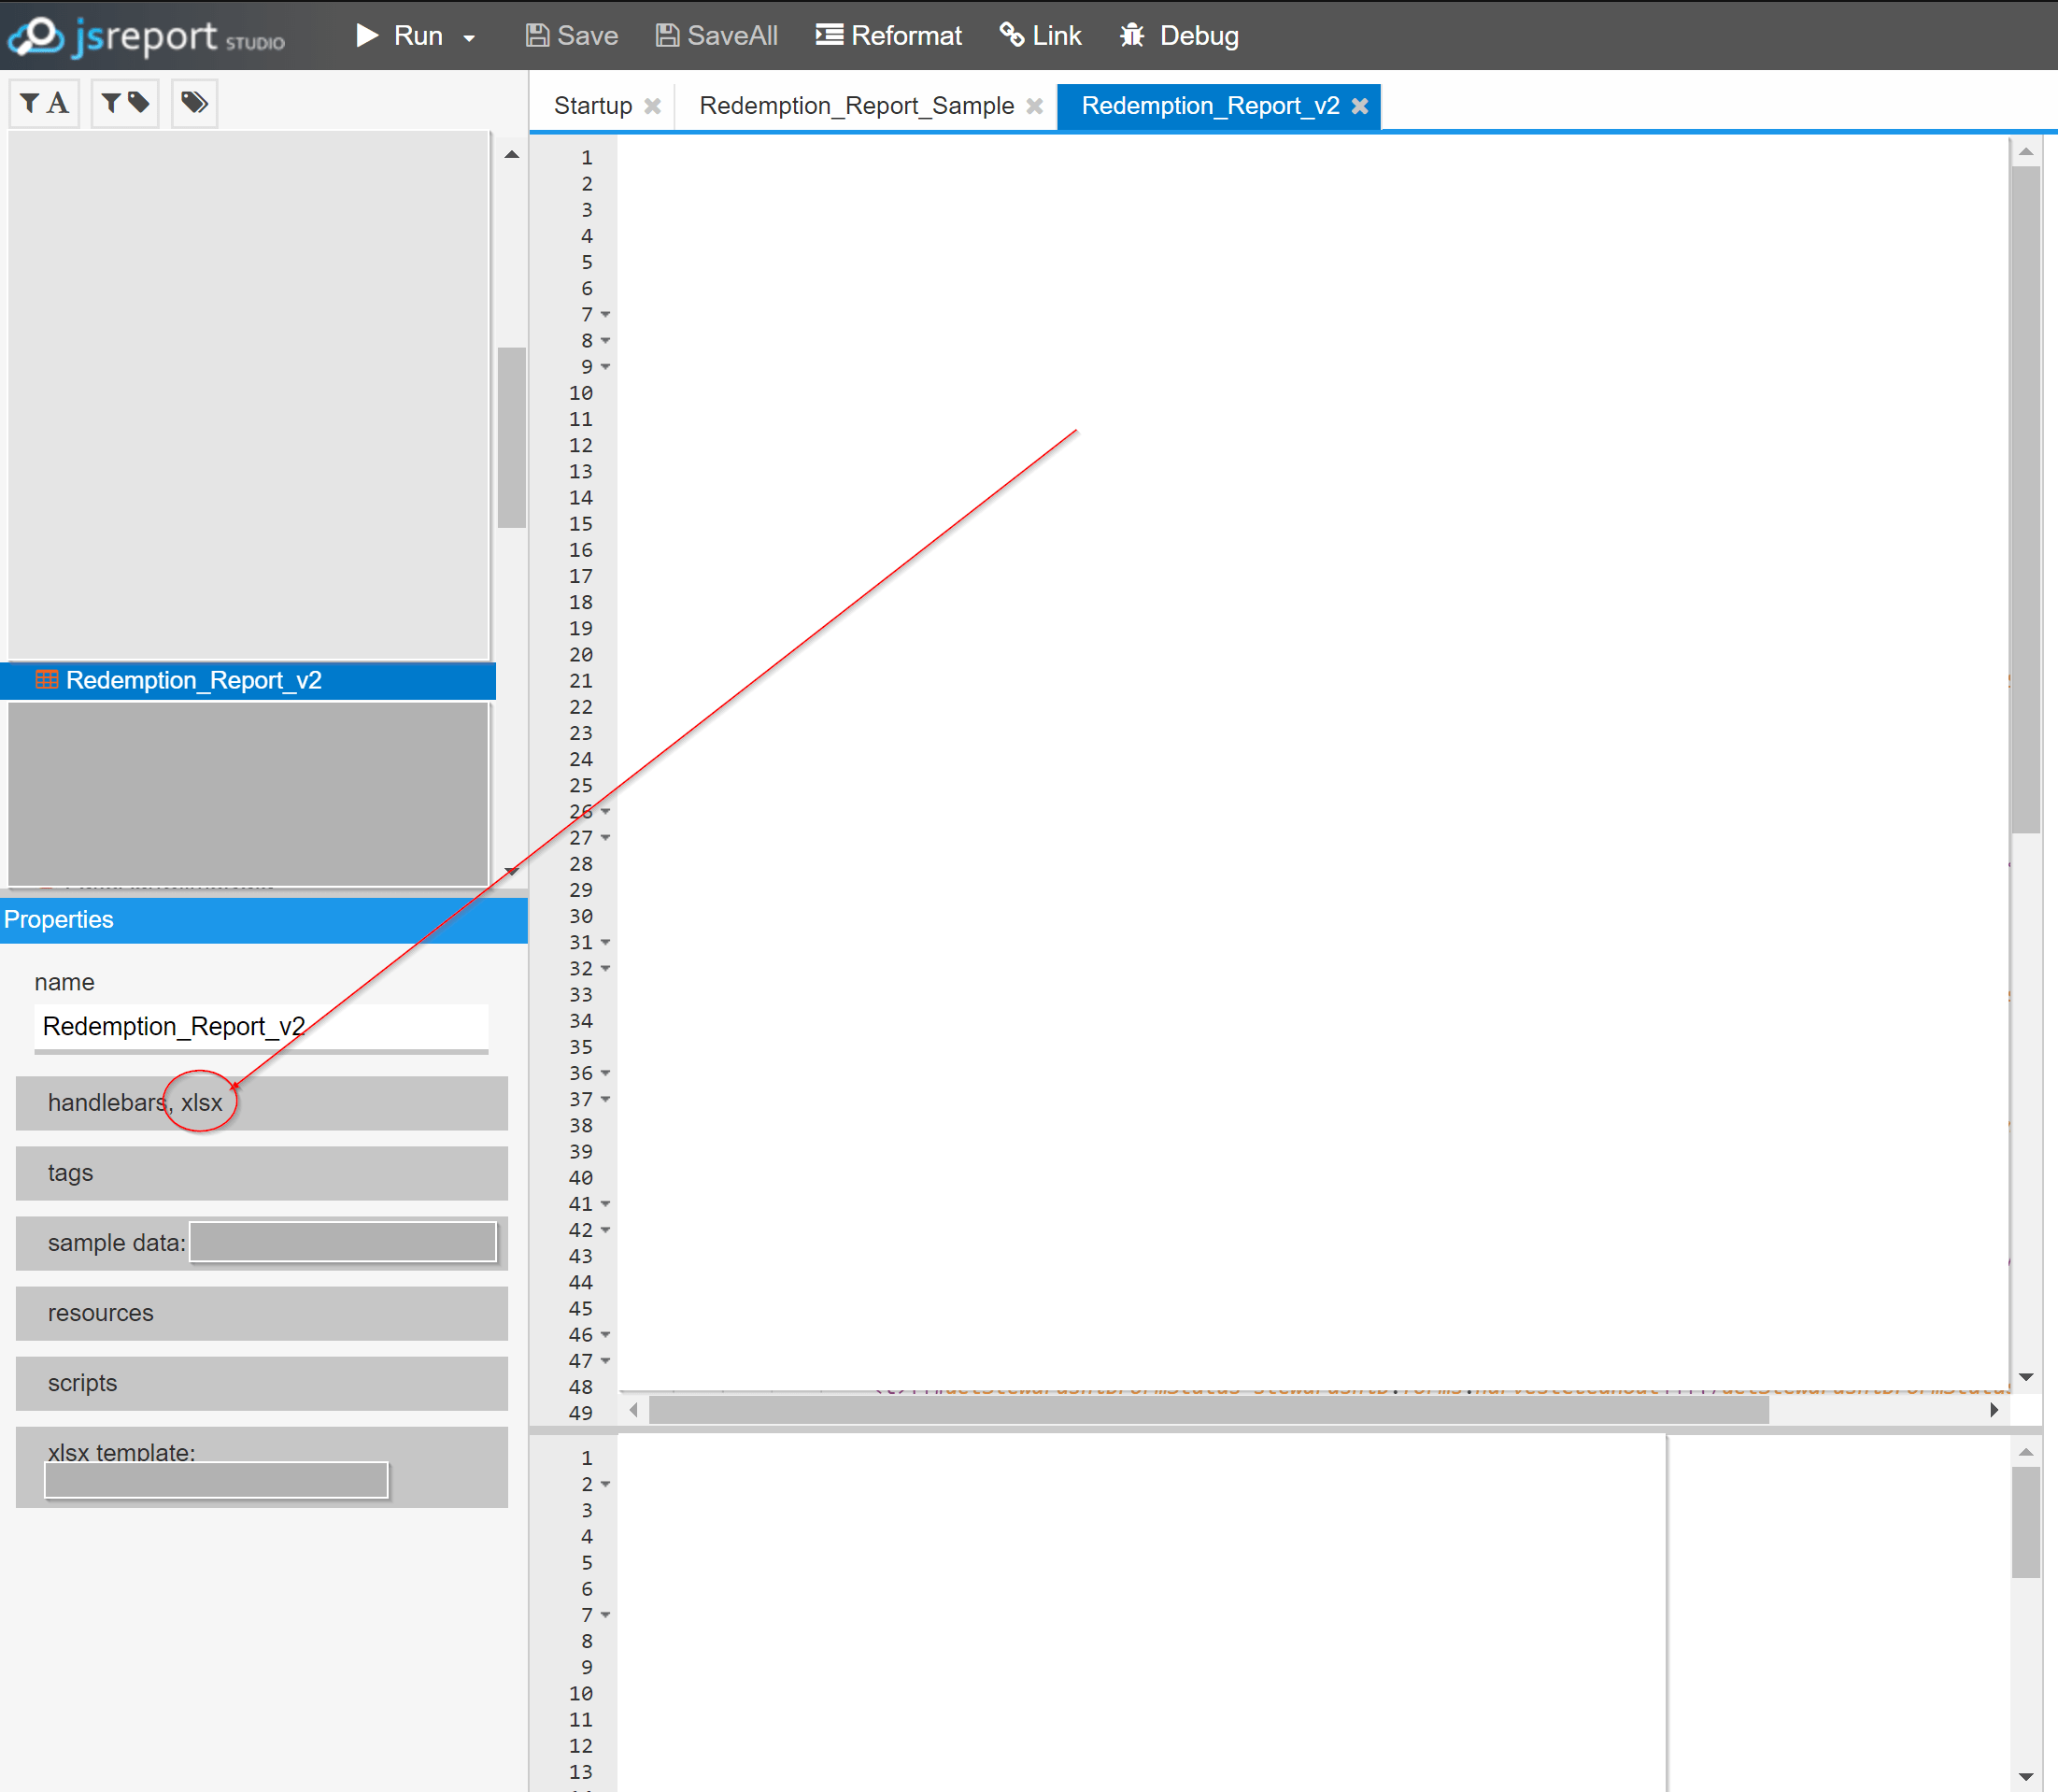Collapse the code fold at line 26

click(607, 811)
